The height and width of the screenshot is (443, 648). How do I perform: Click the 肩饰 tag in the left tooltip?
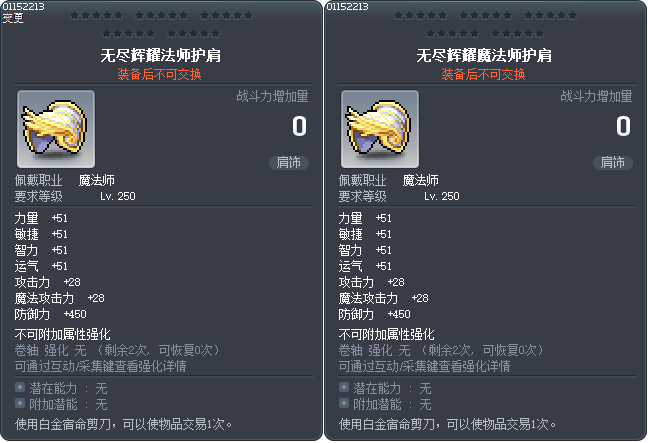point(288,162)
